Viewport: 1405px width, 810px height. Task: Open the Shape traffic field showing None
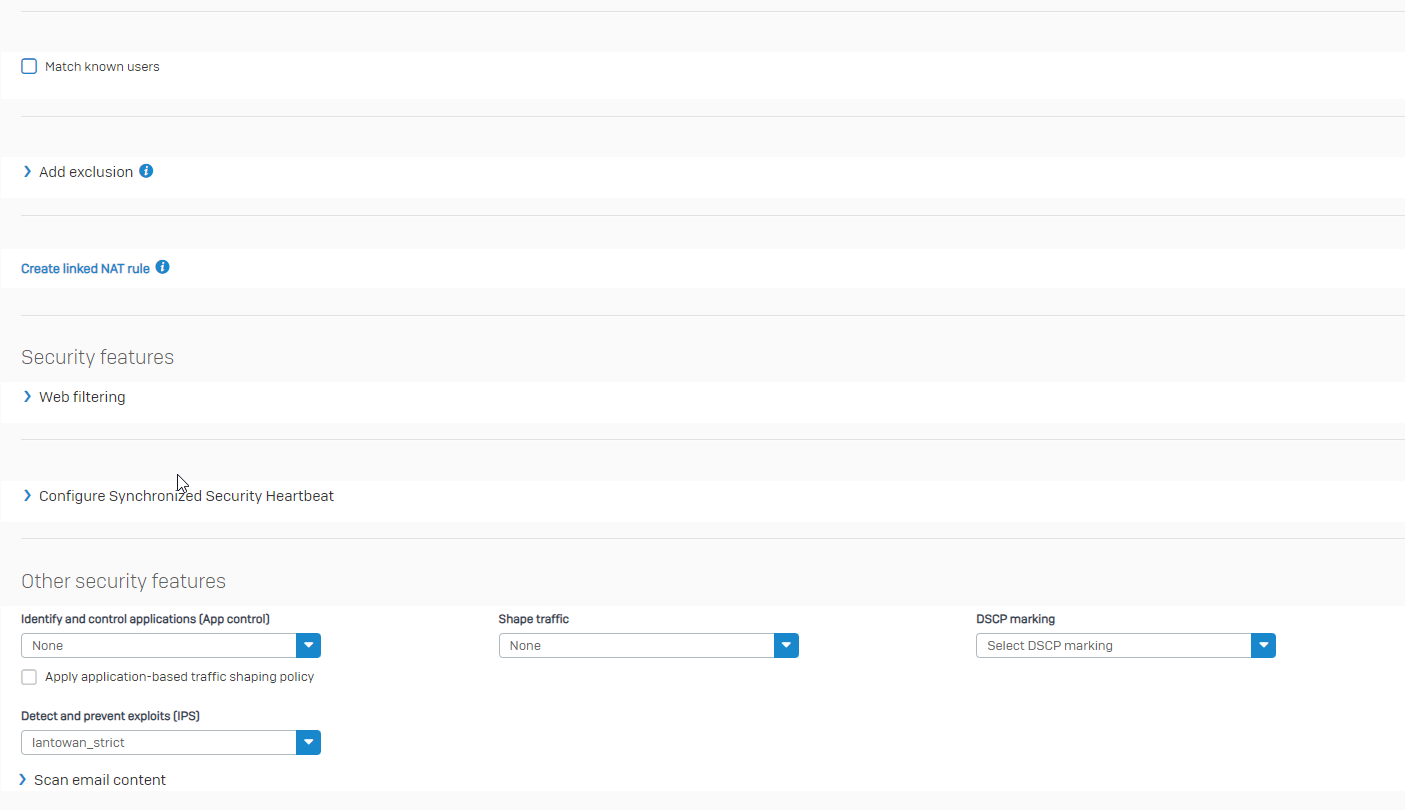click(636, 646)
